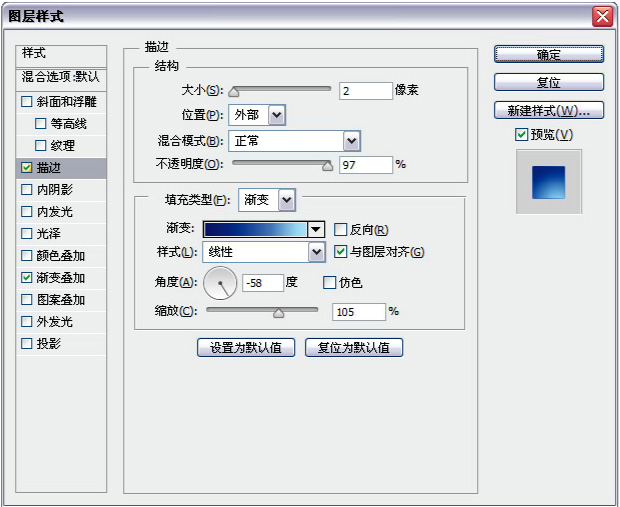
Task: Expand the 混合模式 dropdown
Action: (x=351, y=141)
